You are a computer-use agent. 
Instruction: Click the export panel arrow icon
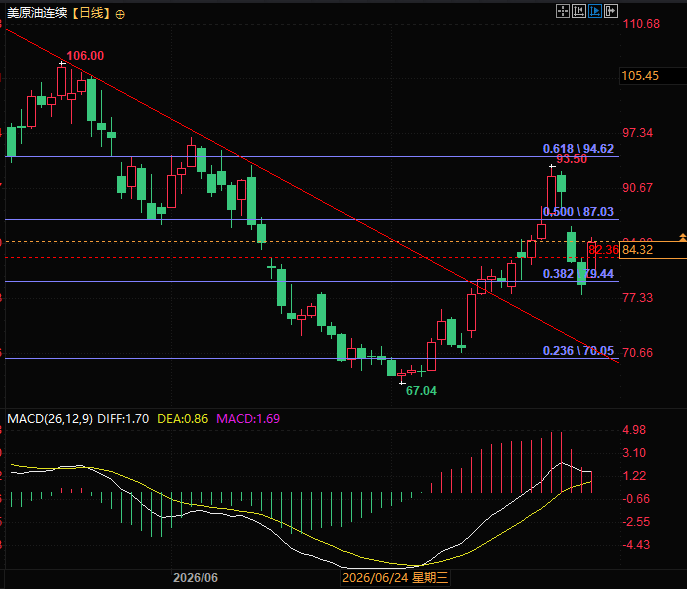pyautogui.click(x=611, y=11)
